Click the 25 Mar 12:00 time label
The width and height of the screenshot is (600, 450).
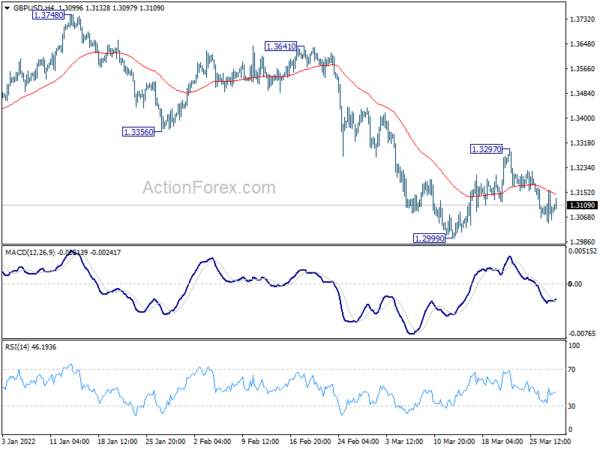(x=550, y=442)
